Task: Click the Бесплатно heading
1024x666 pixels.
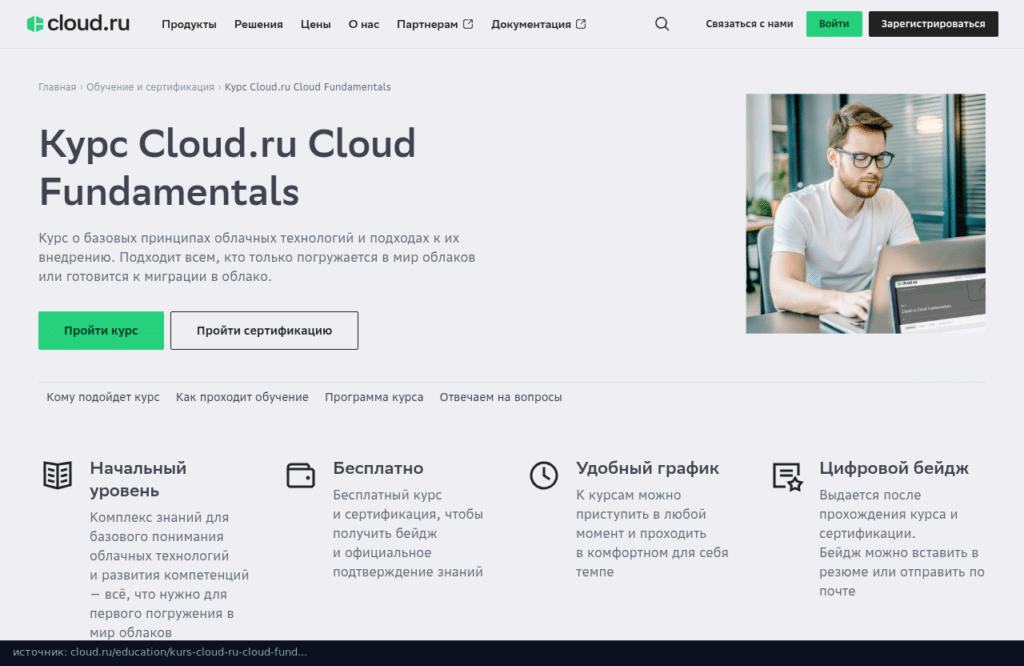Action: 378,468
